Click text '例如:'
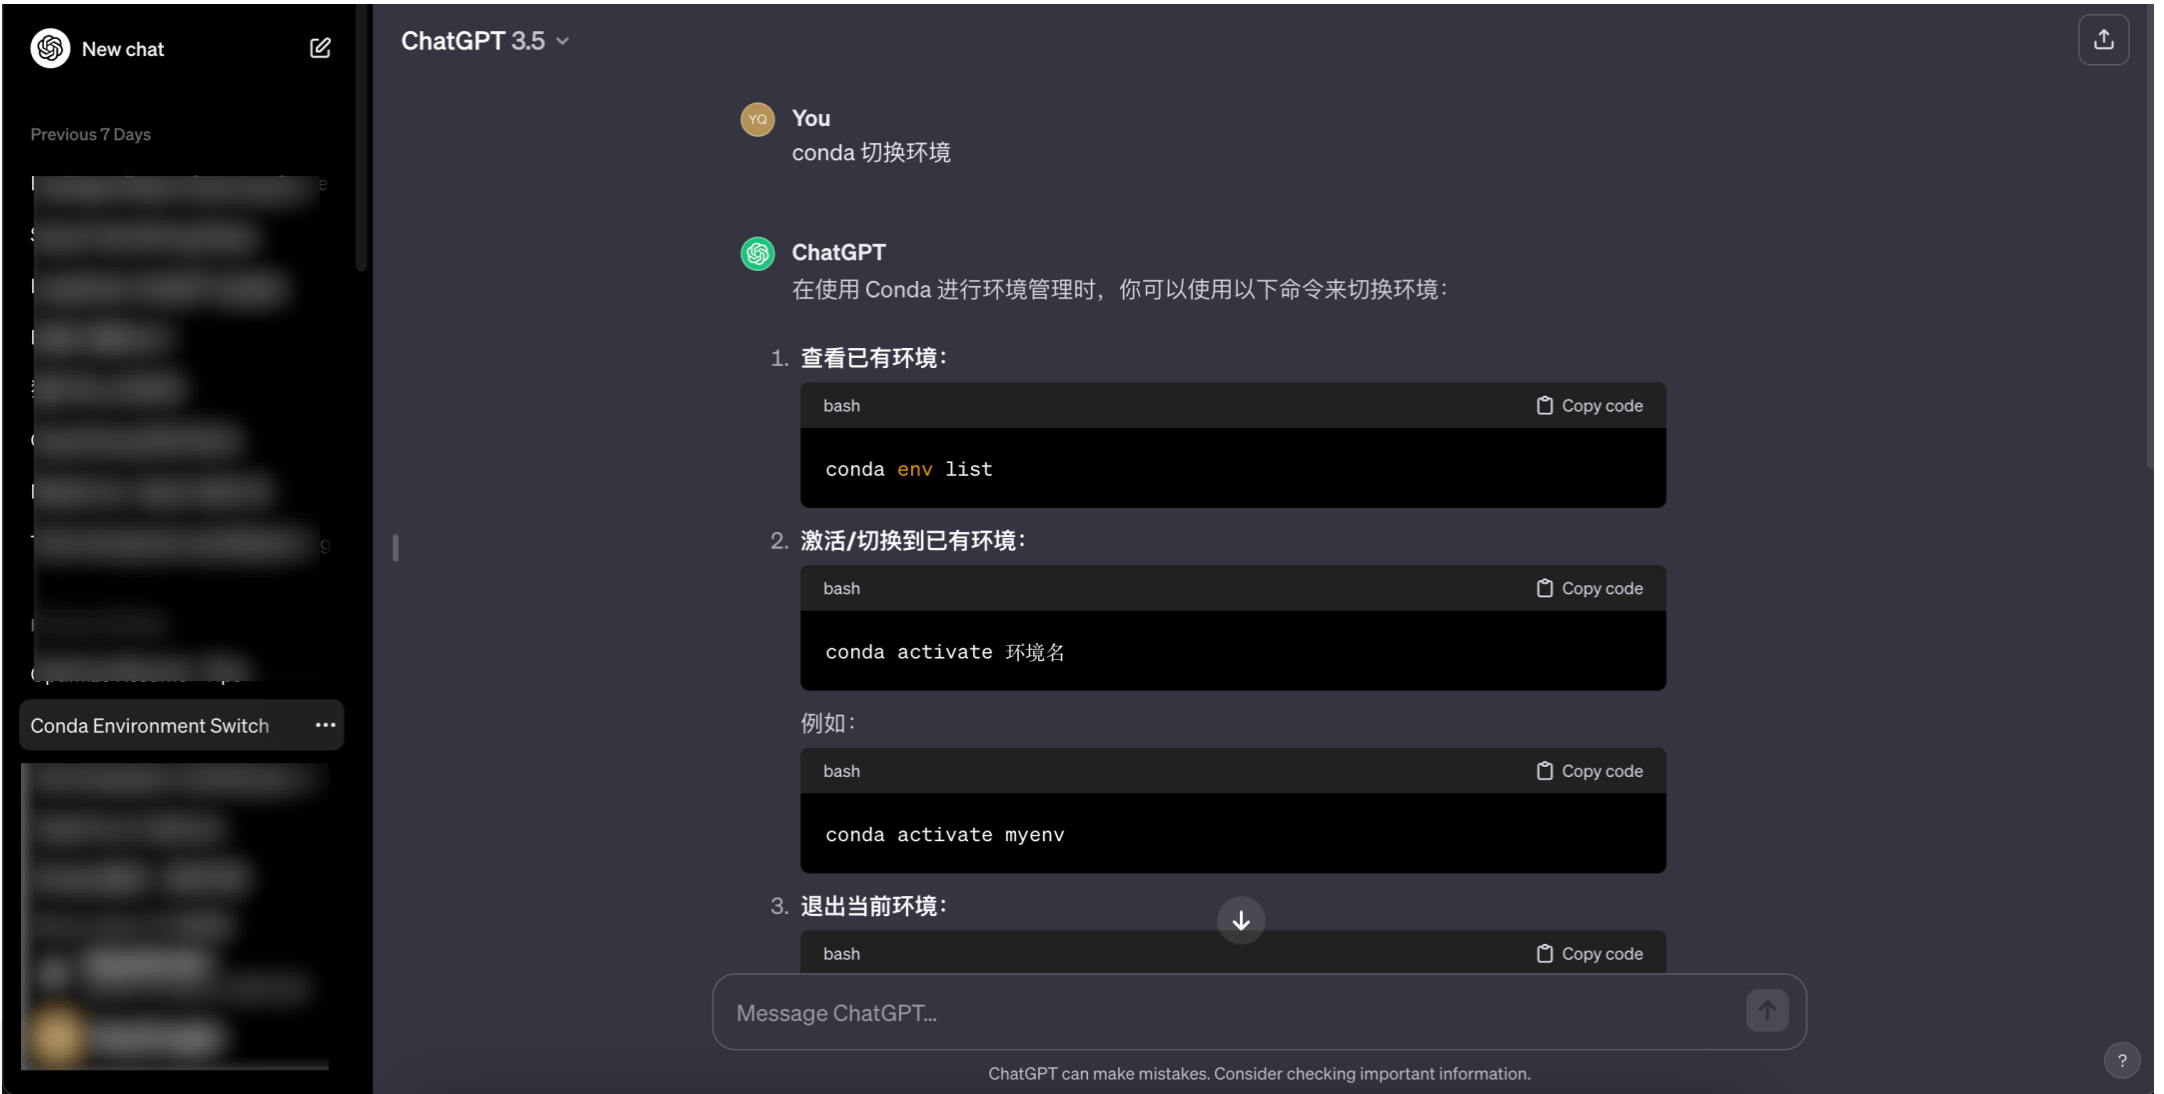The image size is (2164, 1094). (x=827, y=723)
